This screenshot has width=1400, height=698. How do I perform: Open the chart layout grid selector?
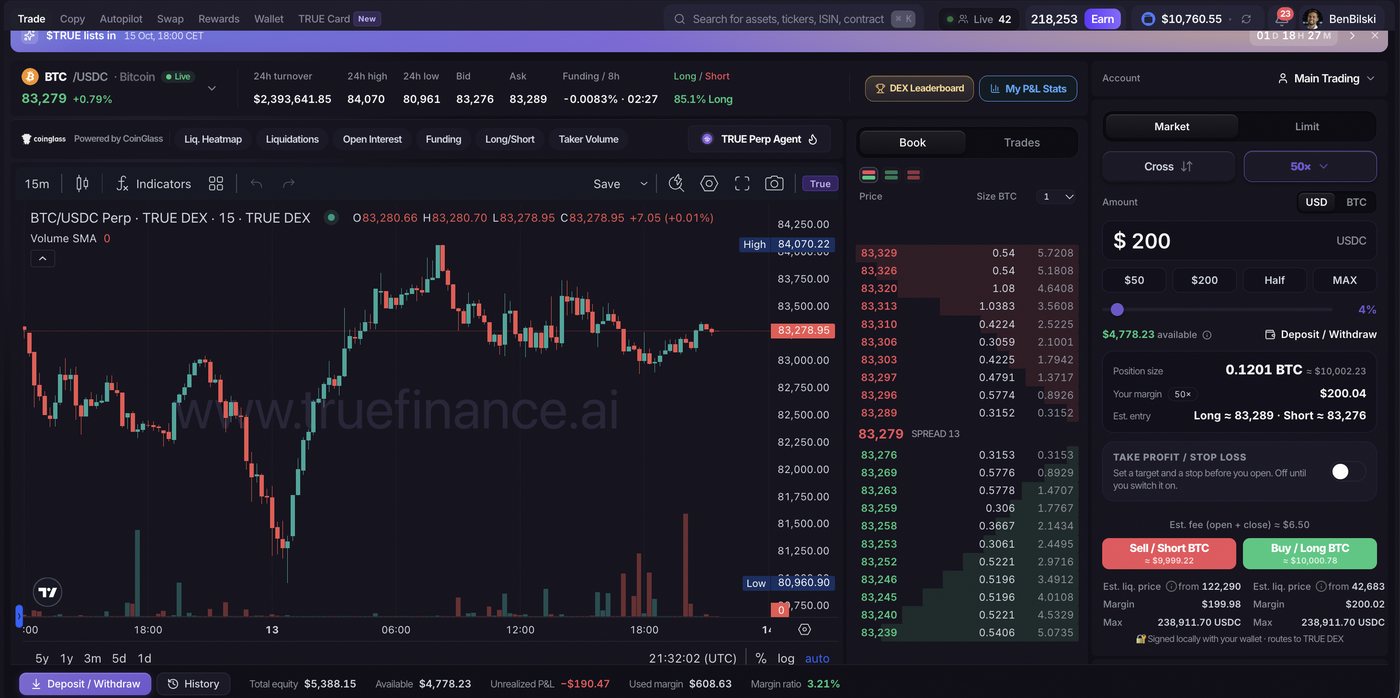(216, 184)
